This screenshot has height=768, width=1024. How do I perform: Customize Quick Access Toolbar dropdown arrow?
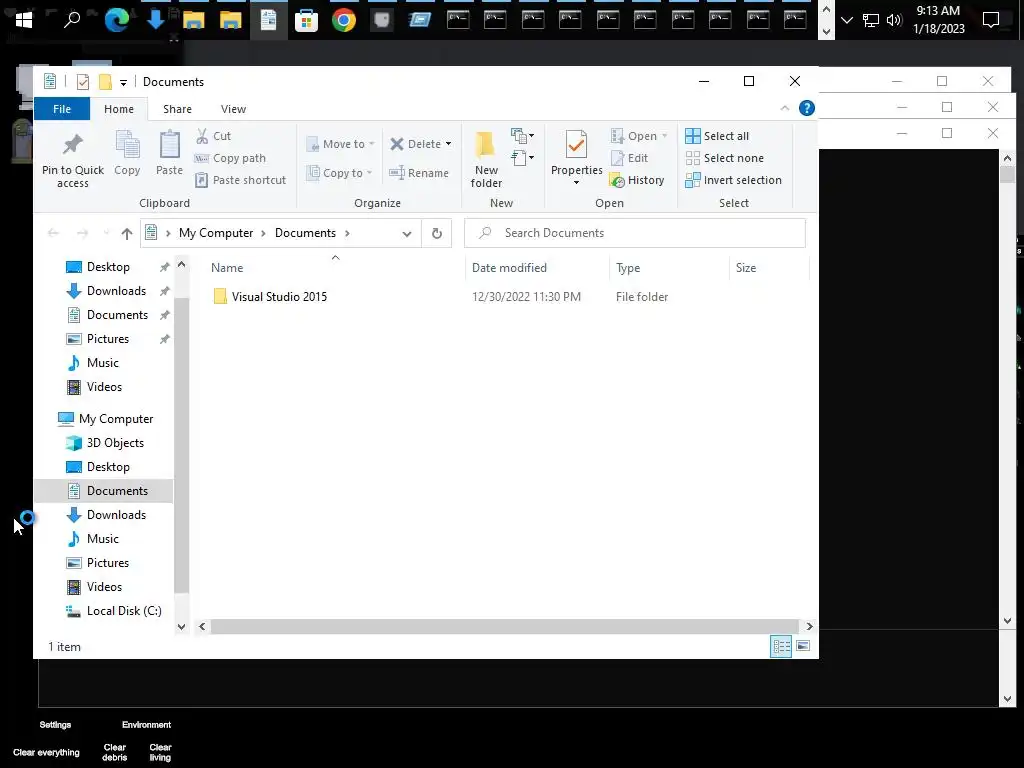[x=123, y=82]
